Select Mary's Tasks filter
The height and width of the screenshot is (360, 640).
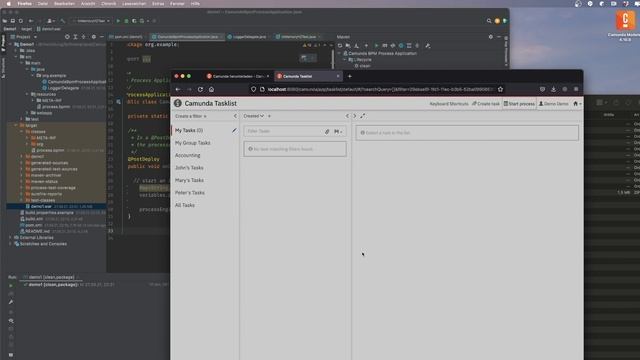tap(189, 180)
